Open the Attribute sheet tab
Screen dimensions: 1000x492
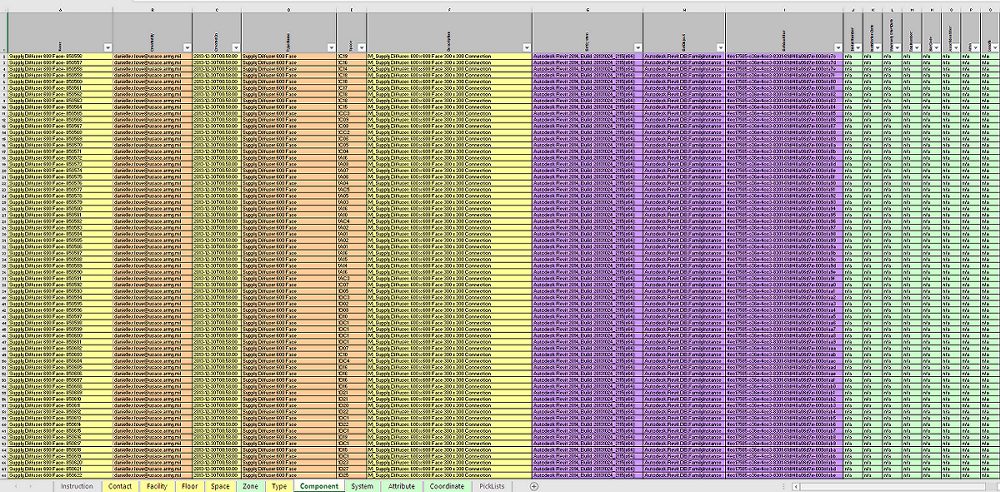(401, 486)
